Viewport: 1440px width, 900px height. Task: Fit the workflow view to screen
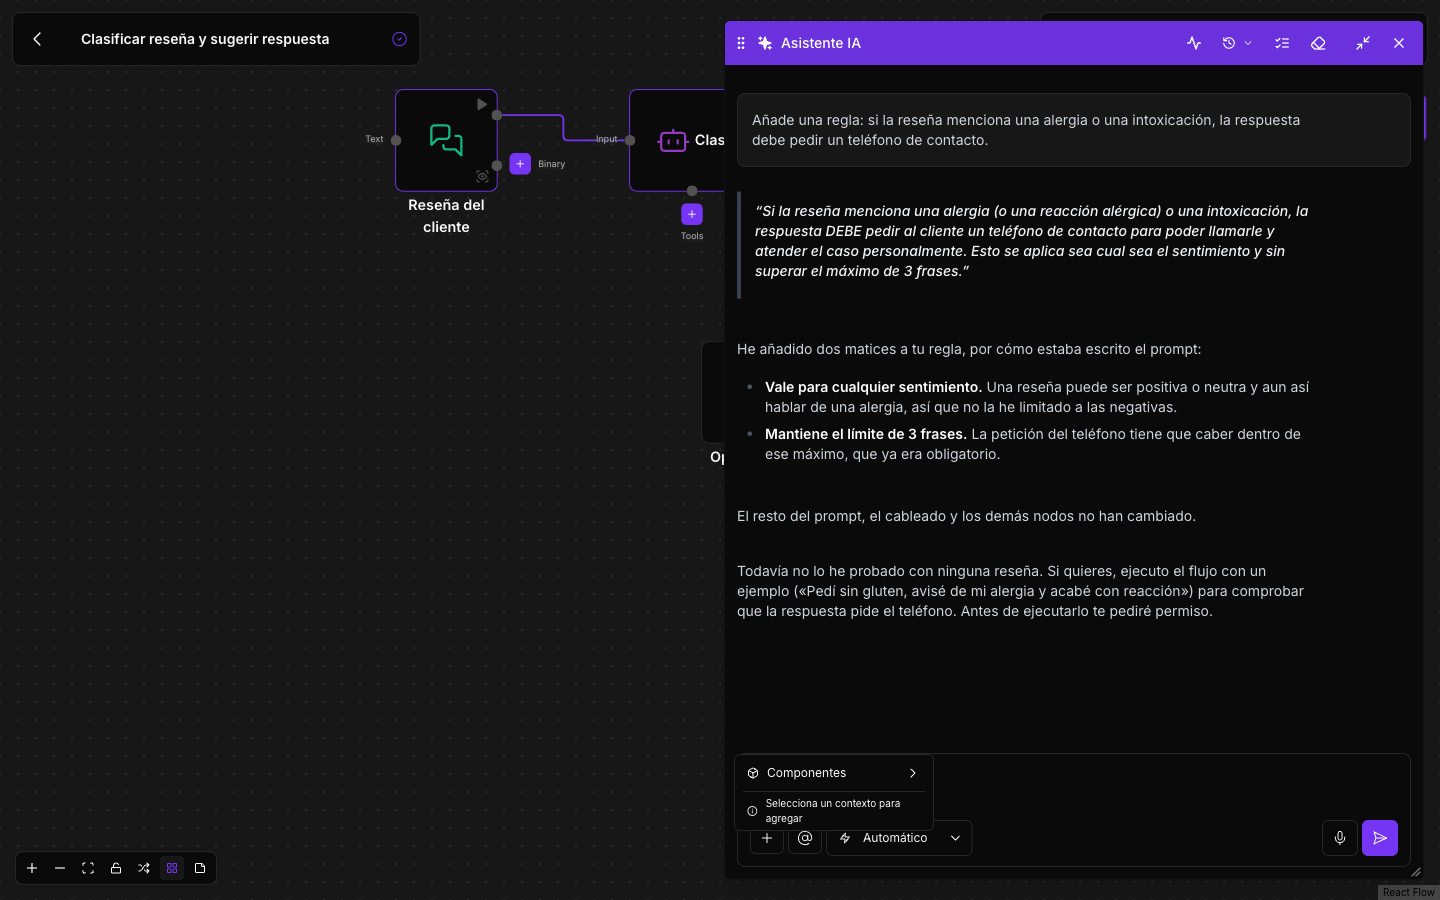coord(88,868)
